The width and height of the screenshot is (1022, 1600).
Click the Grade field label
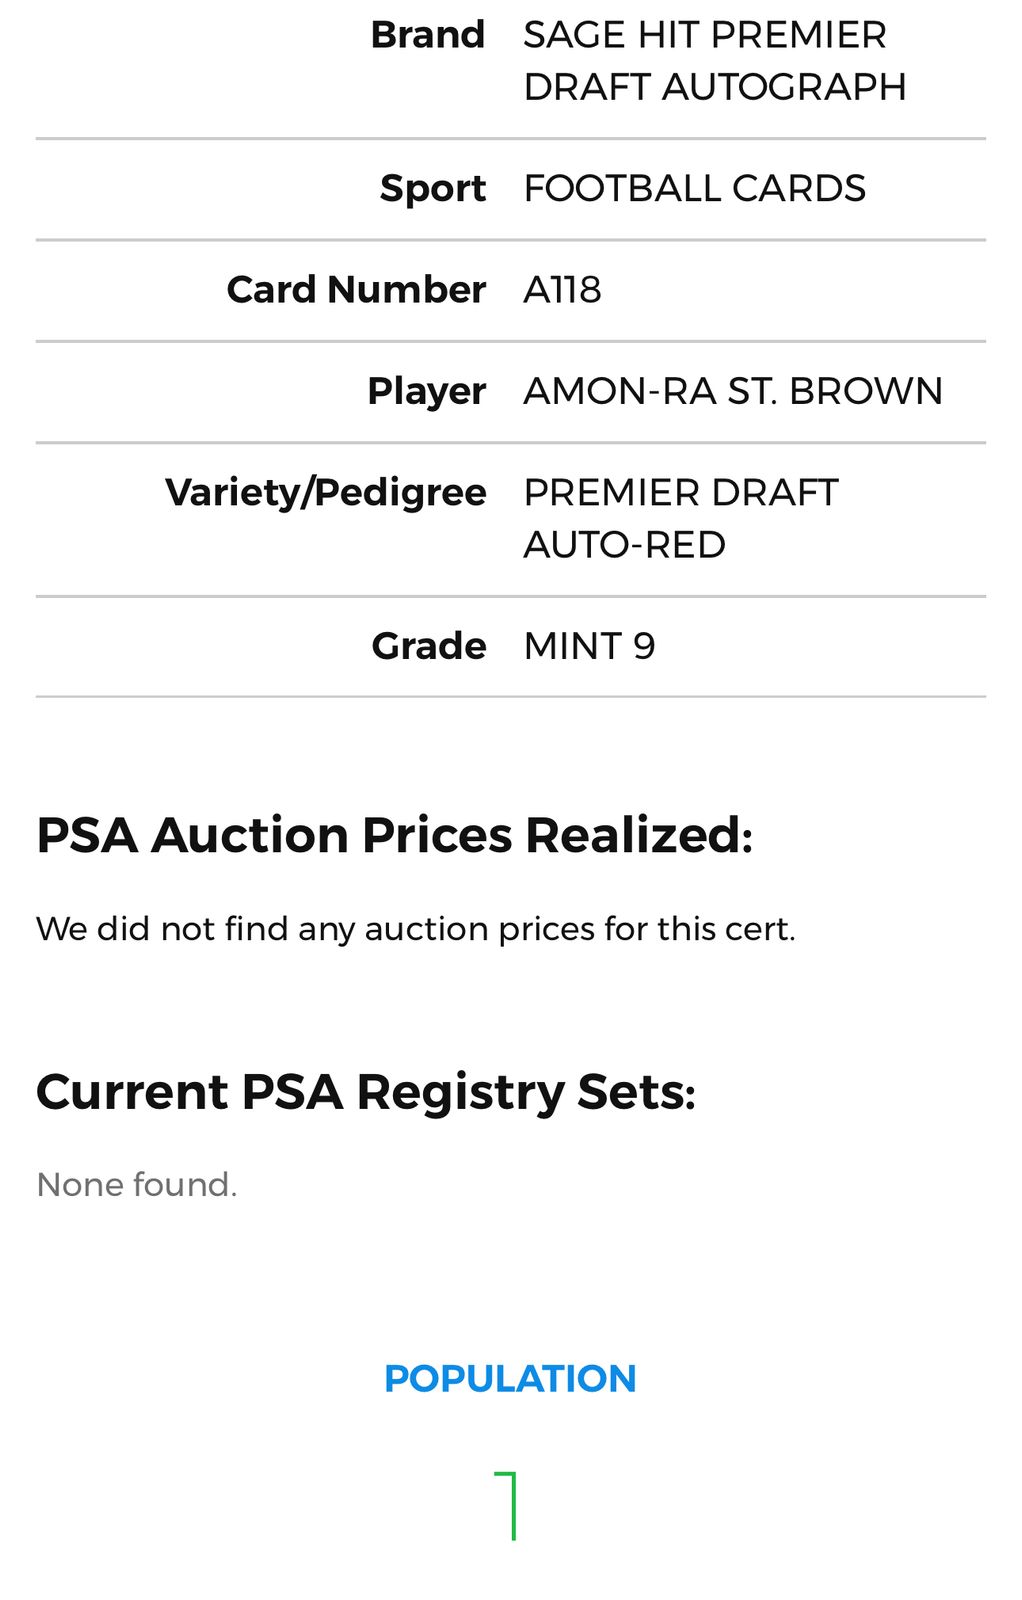[428, 646]
